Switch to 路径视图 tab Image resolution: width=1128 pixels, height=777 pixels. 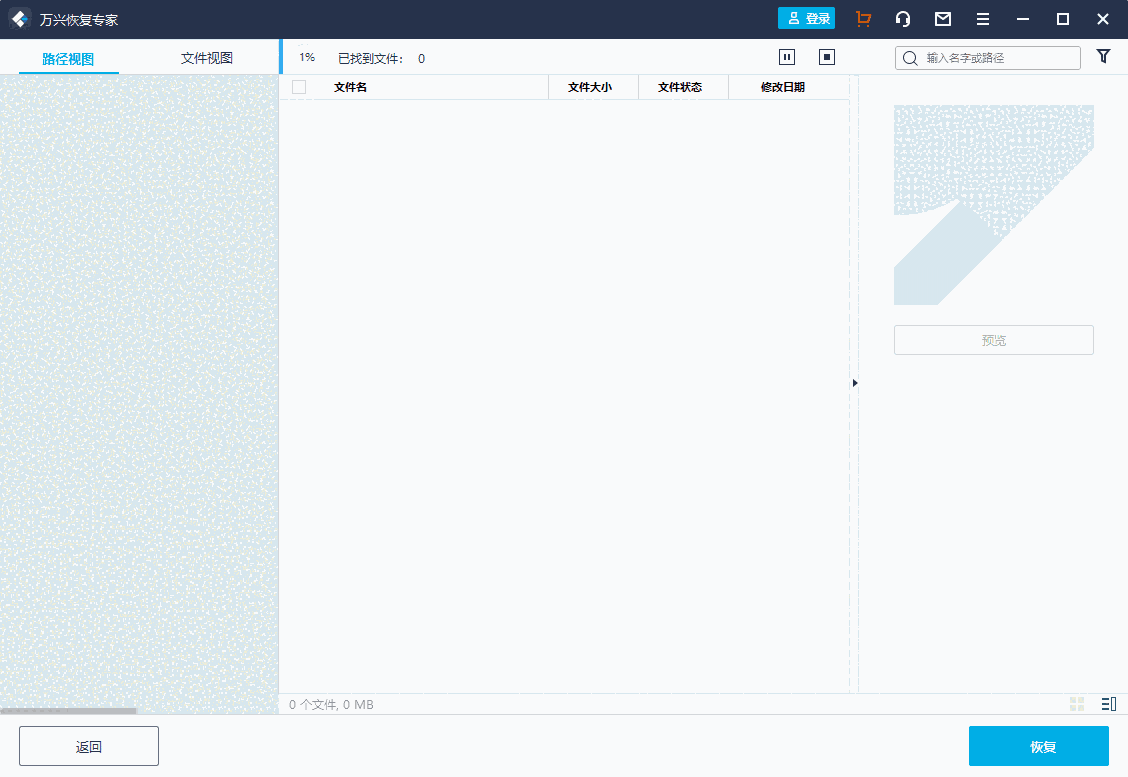[x=68, y=59]
